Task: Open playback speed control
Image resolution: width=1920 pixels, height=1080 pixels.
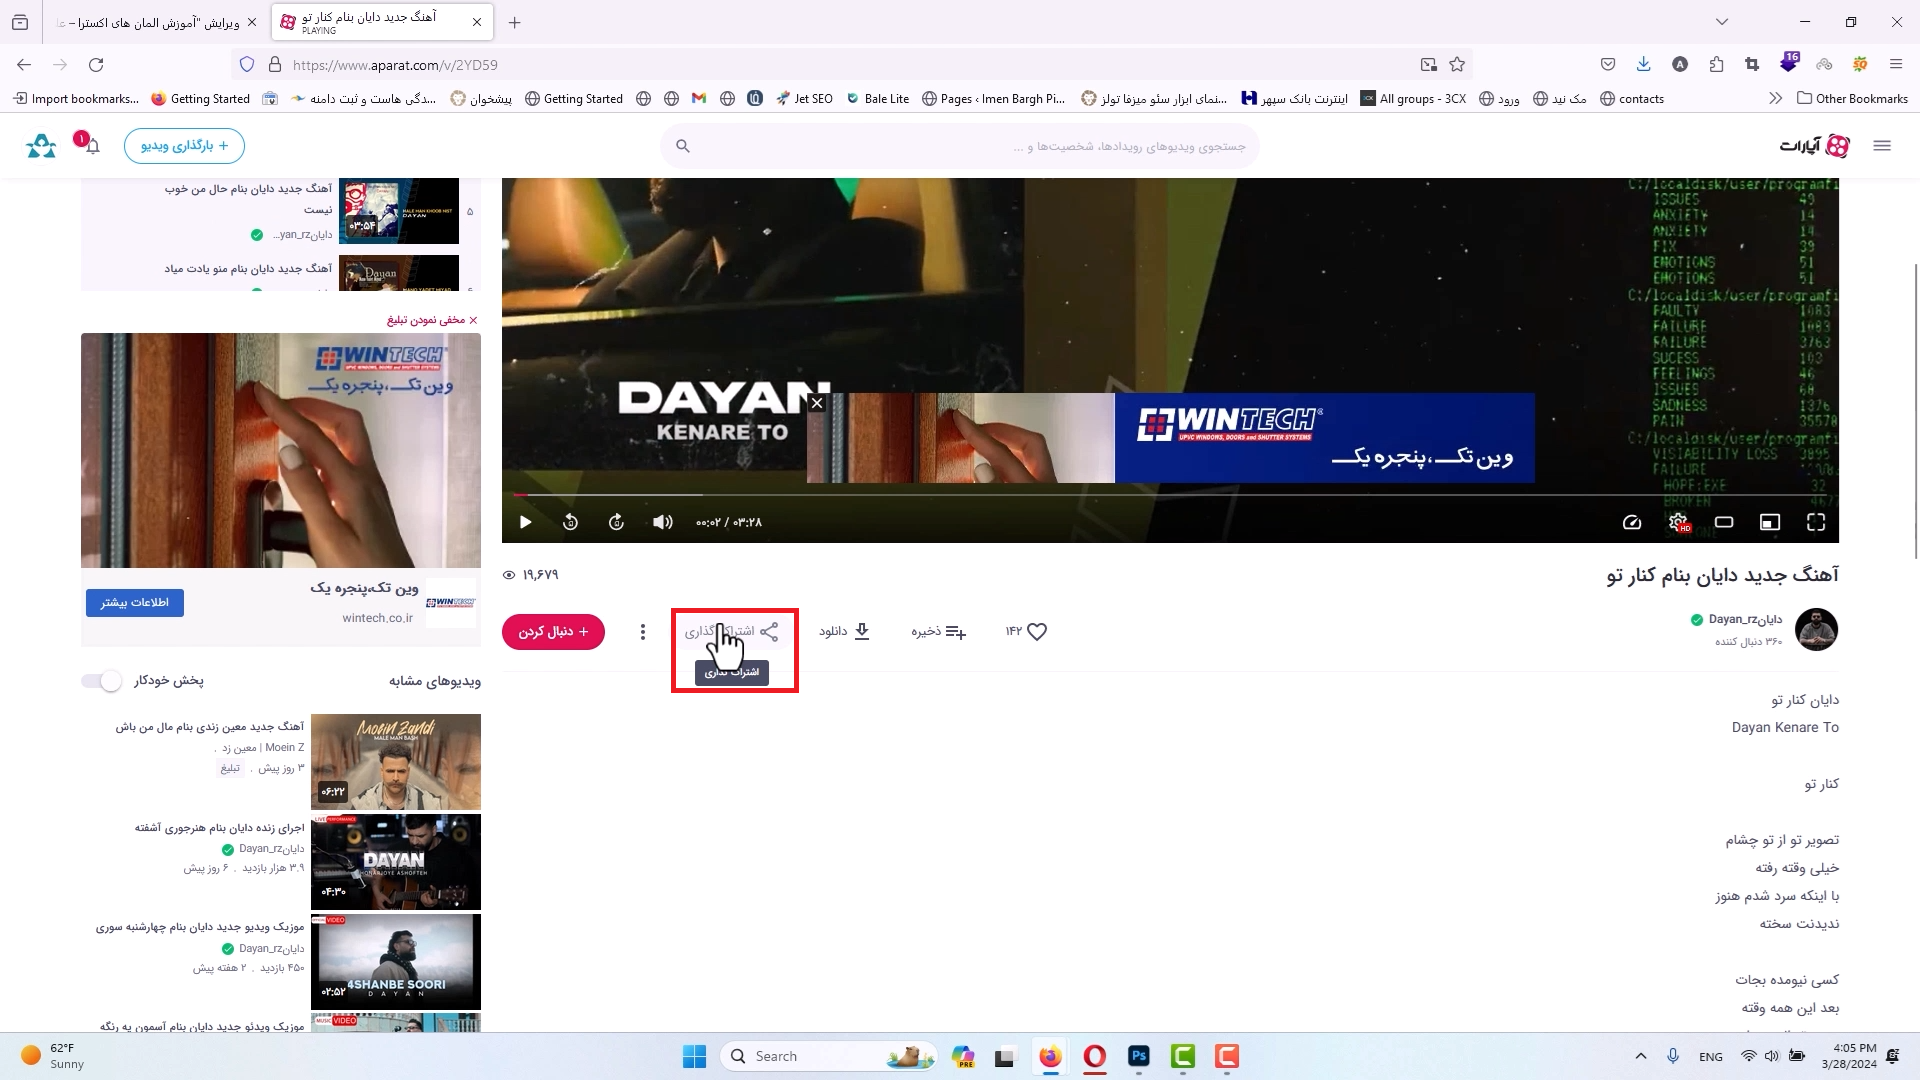Action: pyautogui.click(x=1632, y=522)
